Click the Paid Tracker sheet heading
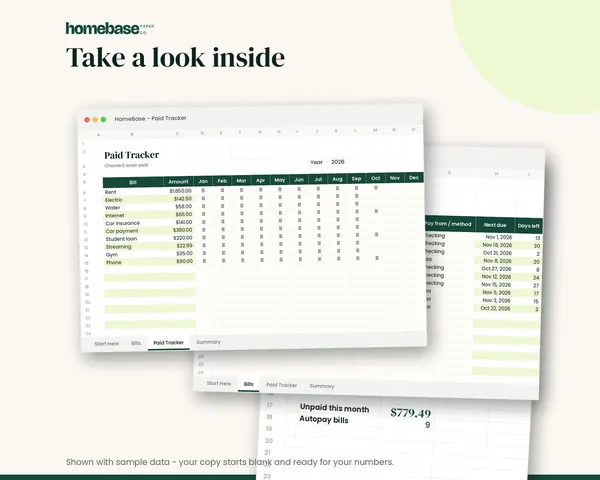 tap(132, 155)
